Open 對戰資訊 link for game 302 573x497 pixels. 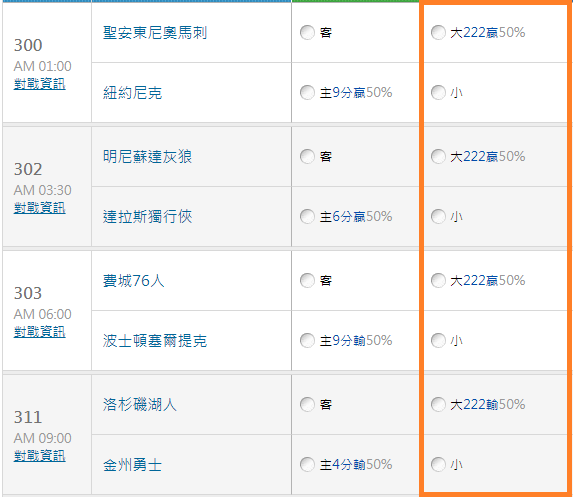coord(39,208)
